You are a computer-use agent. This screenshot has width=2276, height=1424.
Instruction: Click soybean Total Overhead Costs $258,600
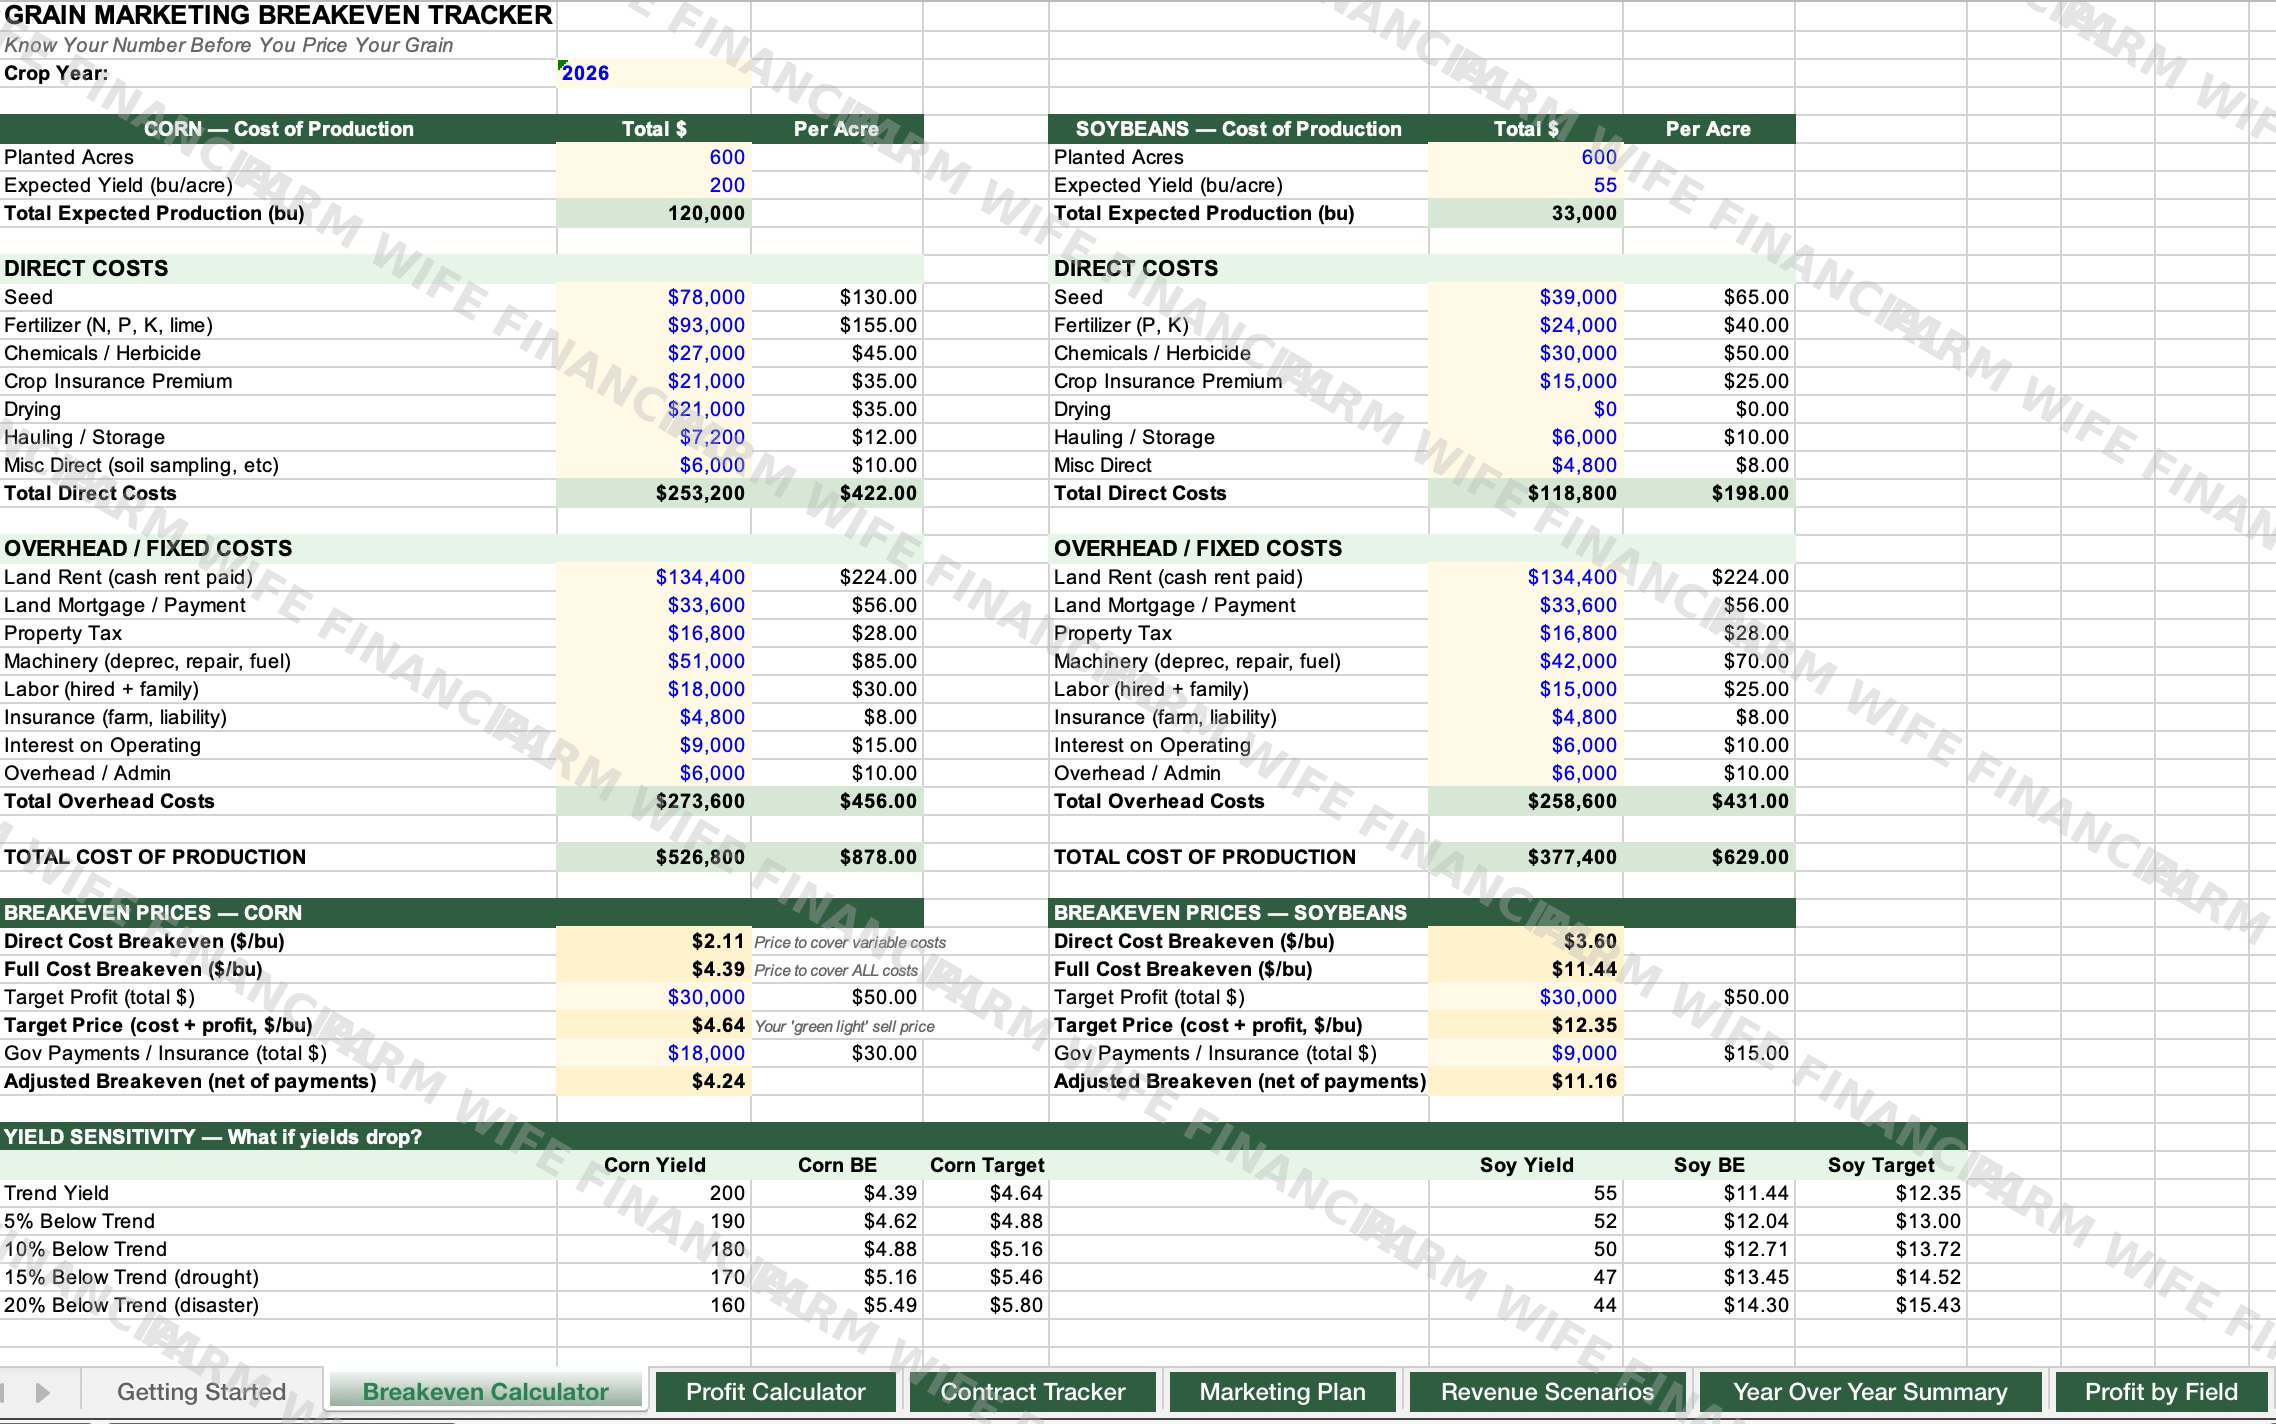tap(1525, 801)
